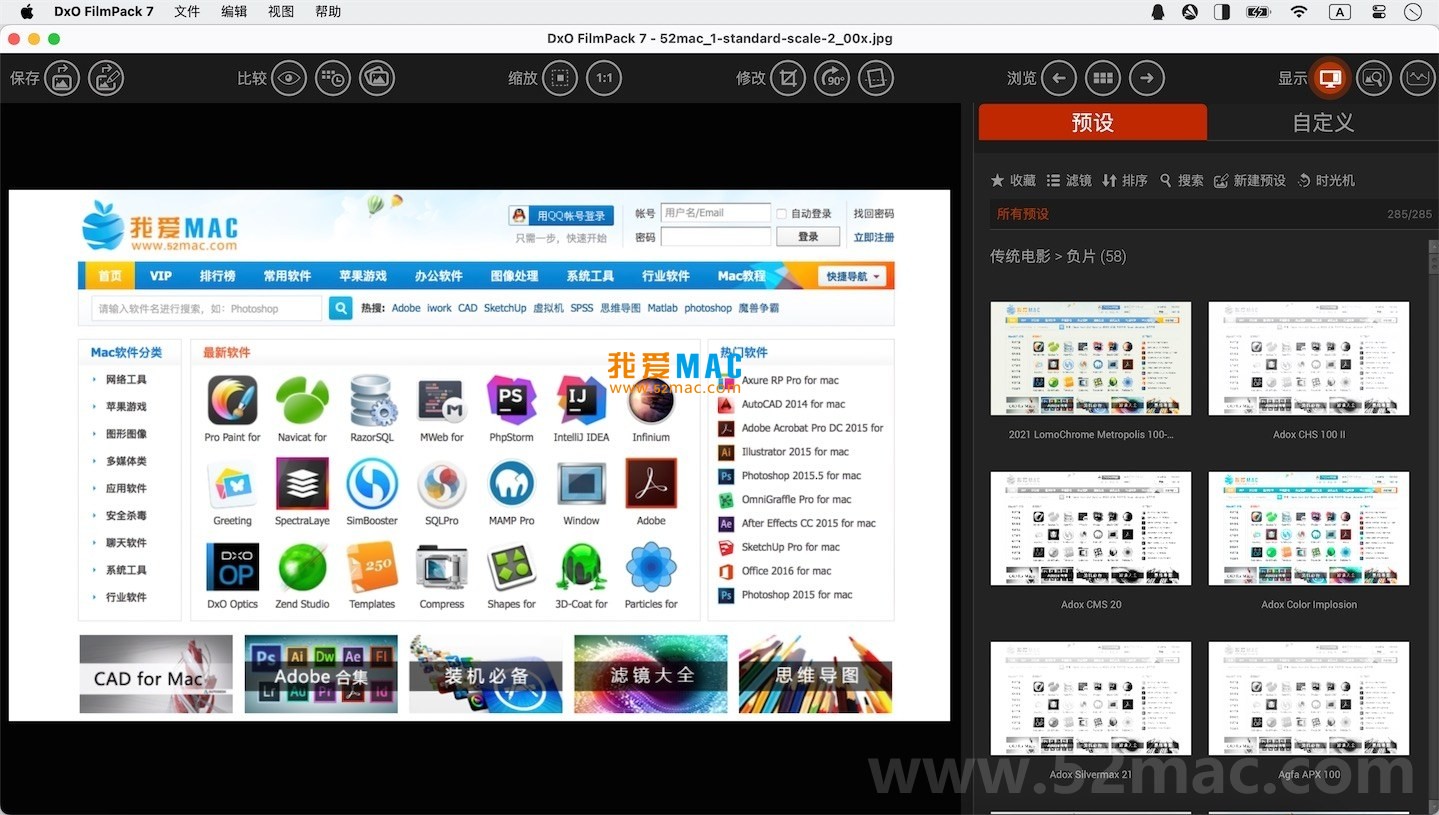
Task: Select the Adox Color Implosion preset thumbnail
Action: coord(1309,528)
